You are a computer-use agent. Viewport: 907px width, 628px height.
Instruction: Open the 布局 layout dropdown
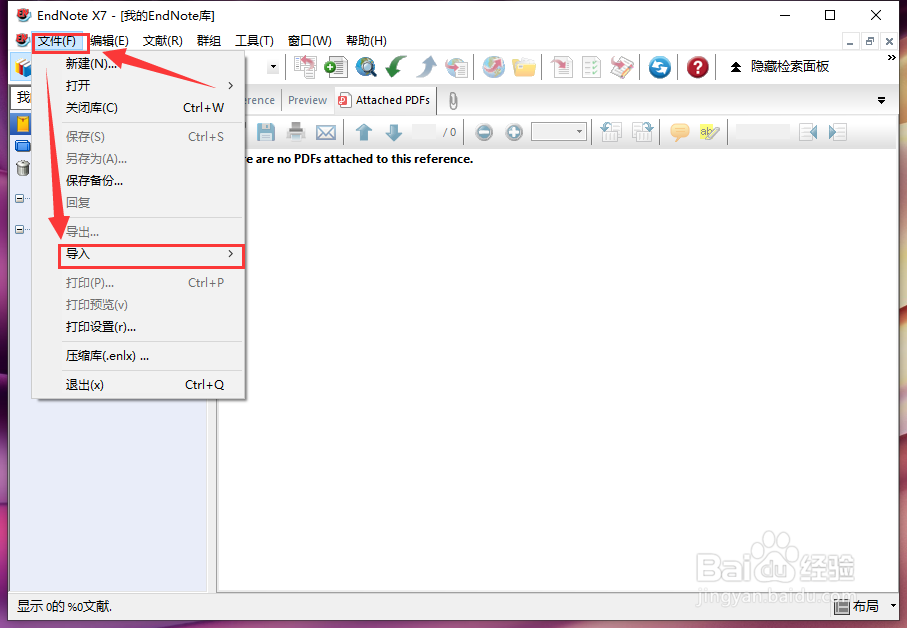coord(866,606)
